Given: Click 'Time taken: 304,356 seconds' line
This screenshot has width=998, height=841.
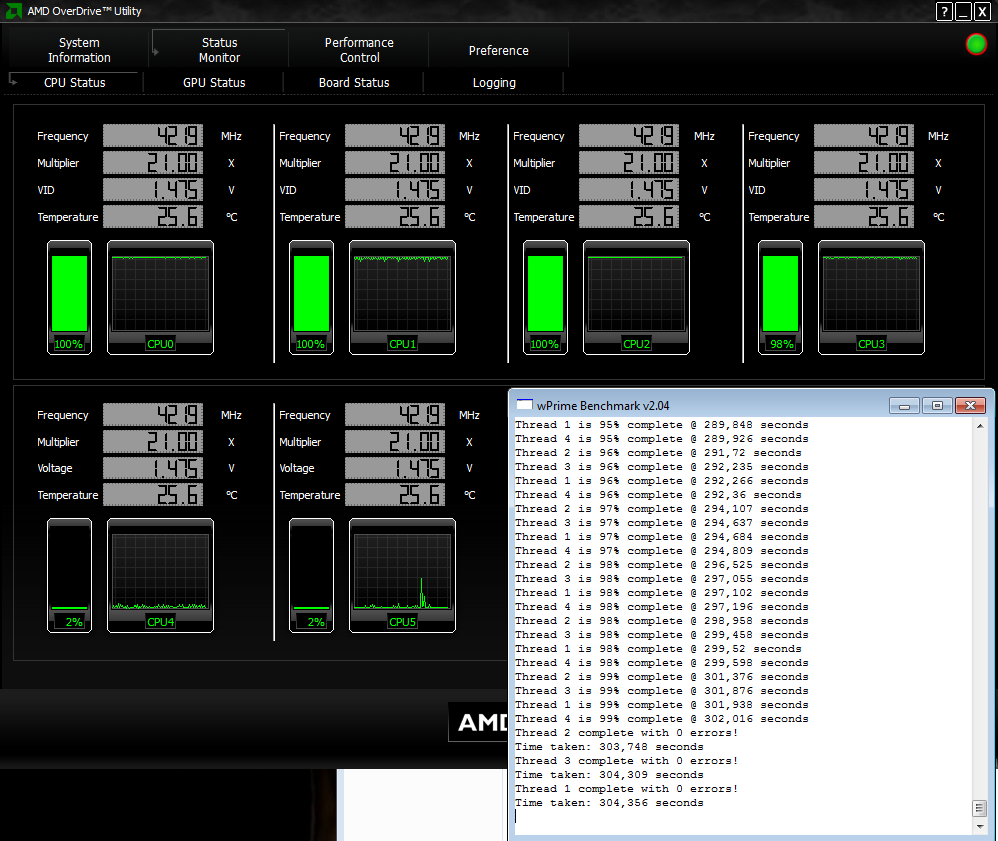Looking at the screenshot, I should [x=609, y=803].
